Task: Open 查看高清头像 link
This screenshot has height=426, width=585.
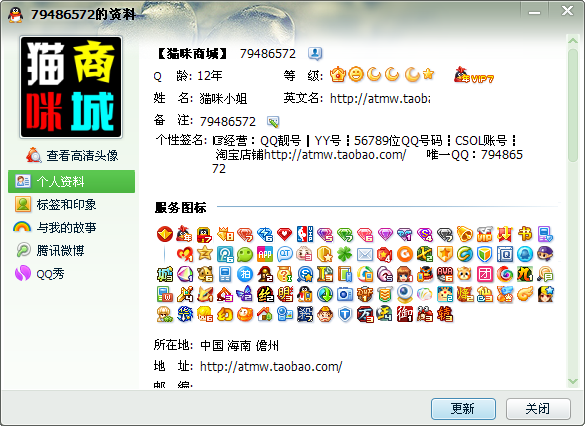Action: point(82,156)
